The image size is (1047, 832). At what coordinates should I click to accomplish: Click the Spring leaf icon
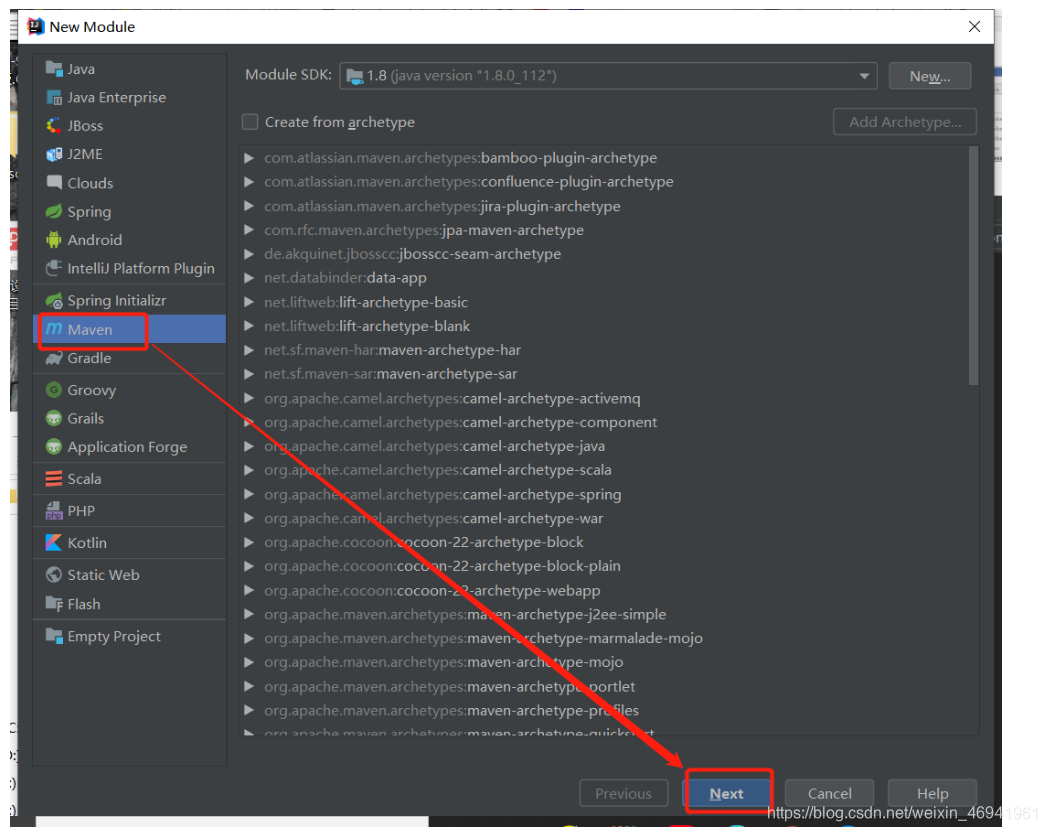click(x=53, y=211)
